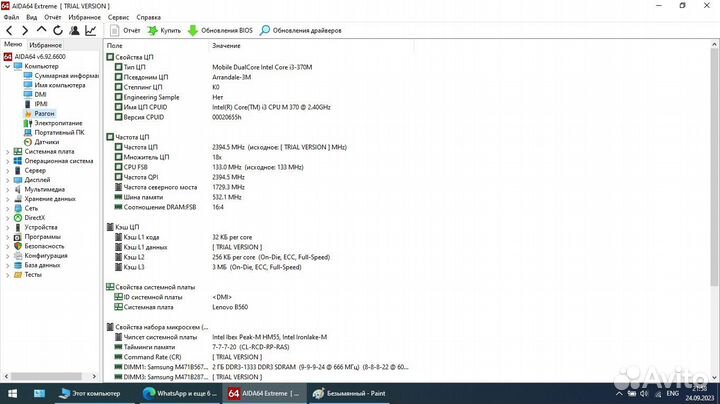The image size is (720, 404).
Task: Click the scroll-down arrow of main panel
Action: pos(714,377)
